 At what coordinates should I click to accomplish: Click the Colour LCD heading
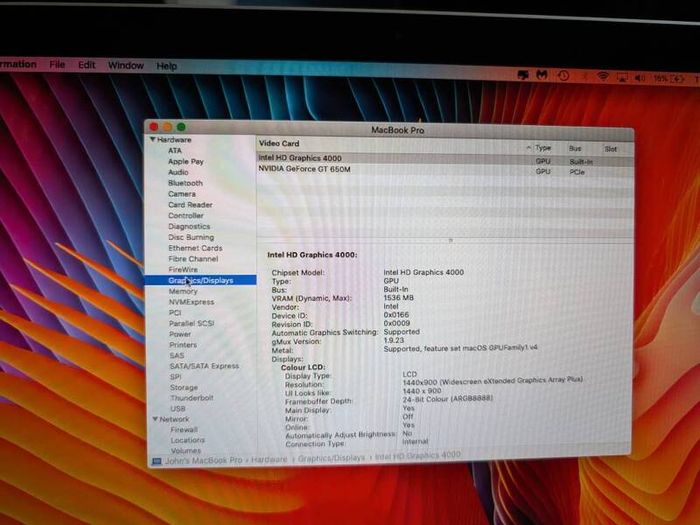click(x=303, y=367)
